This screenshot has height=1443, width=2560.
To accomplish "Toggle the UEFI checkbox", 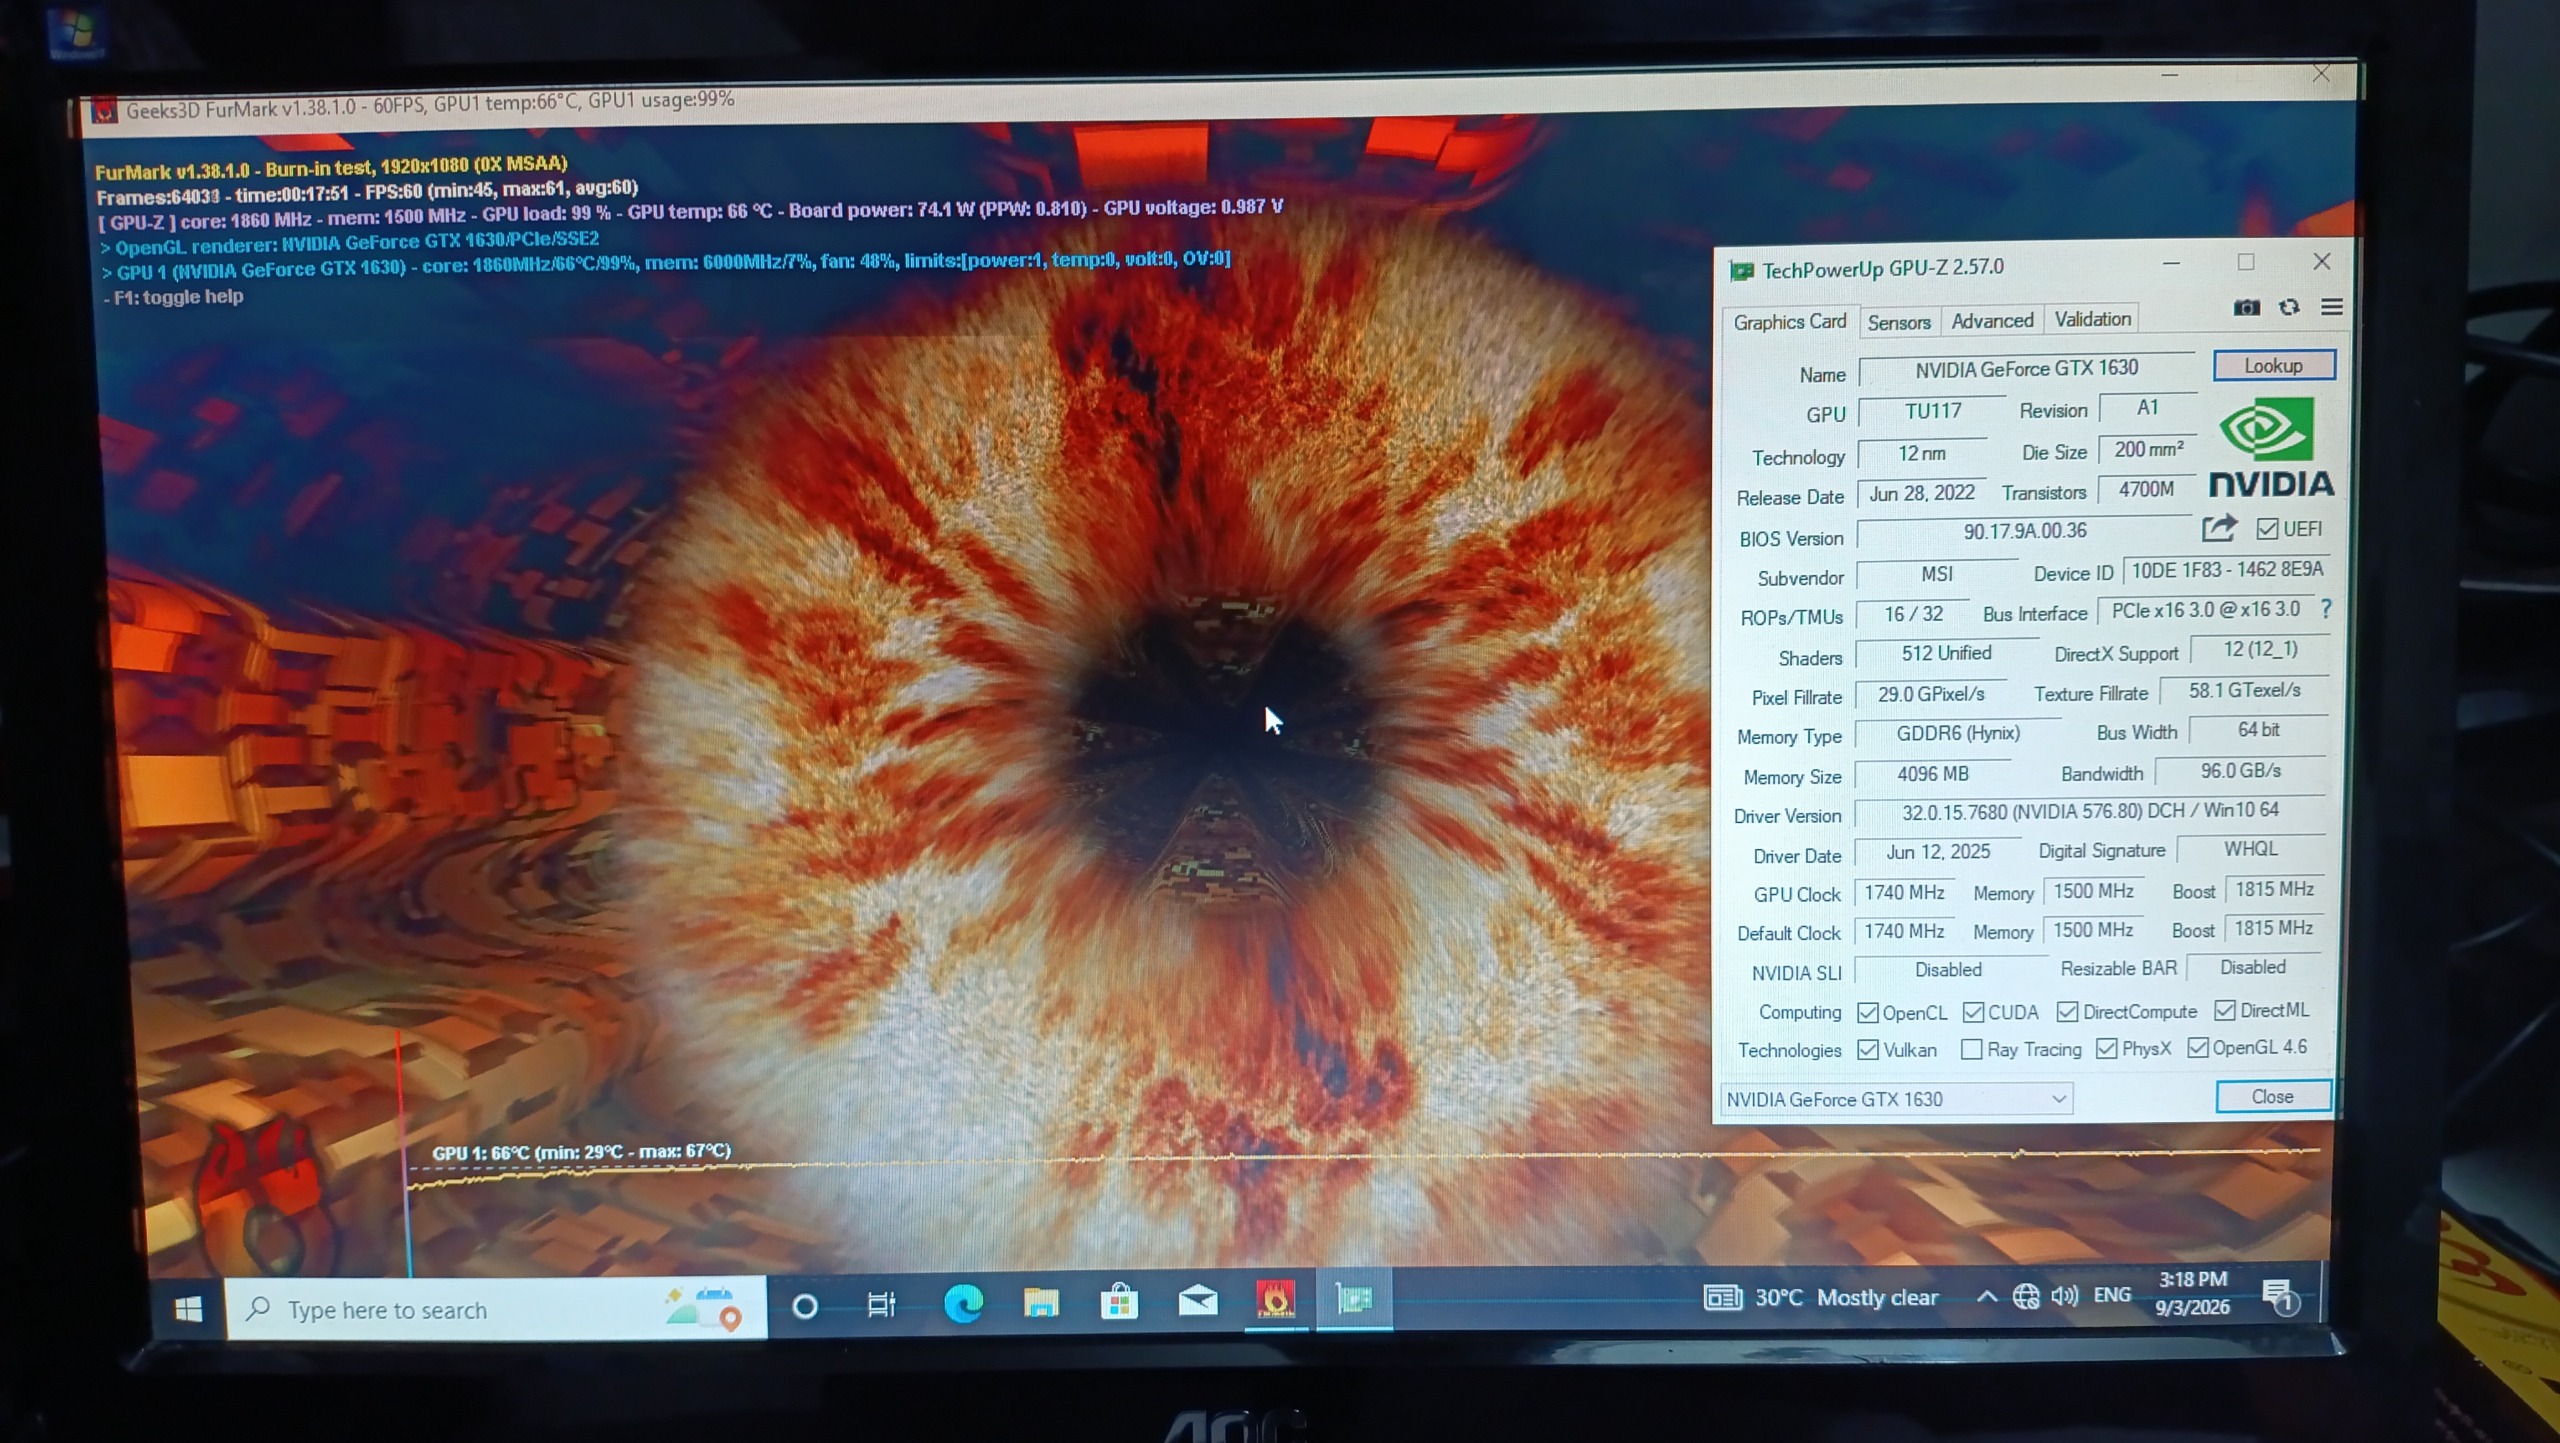I will pos(2267,529).
